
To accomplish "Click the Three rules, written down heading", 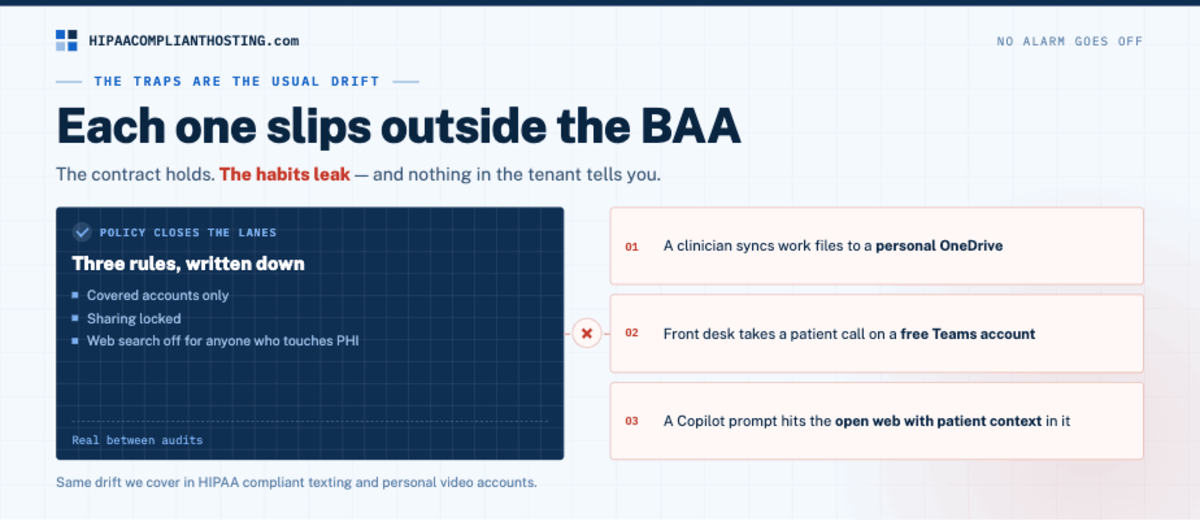I will click(x=188, y=264).
